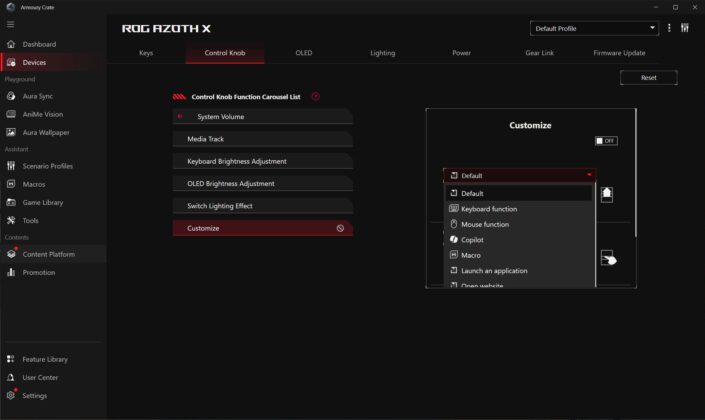The height and width of the screenshot is (420, 705).
Task: Open Dashboard label in sidebar
Action: pyautogui.click(x=39, y=44)
